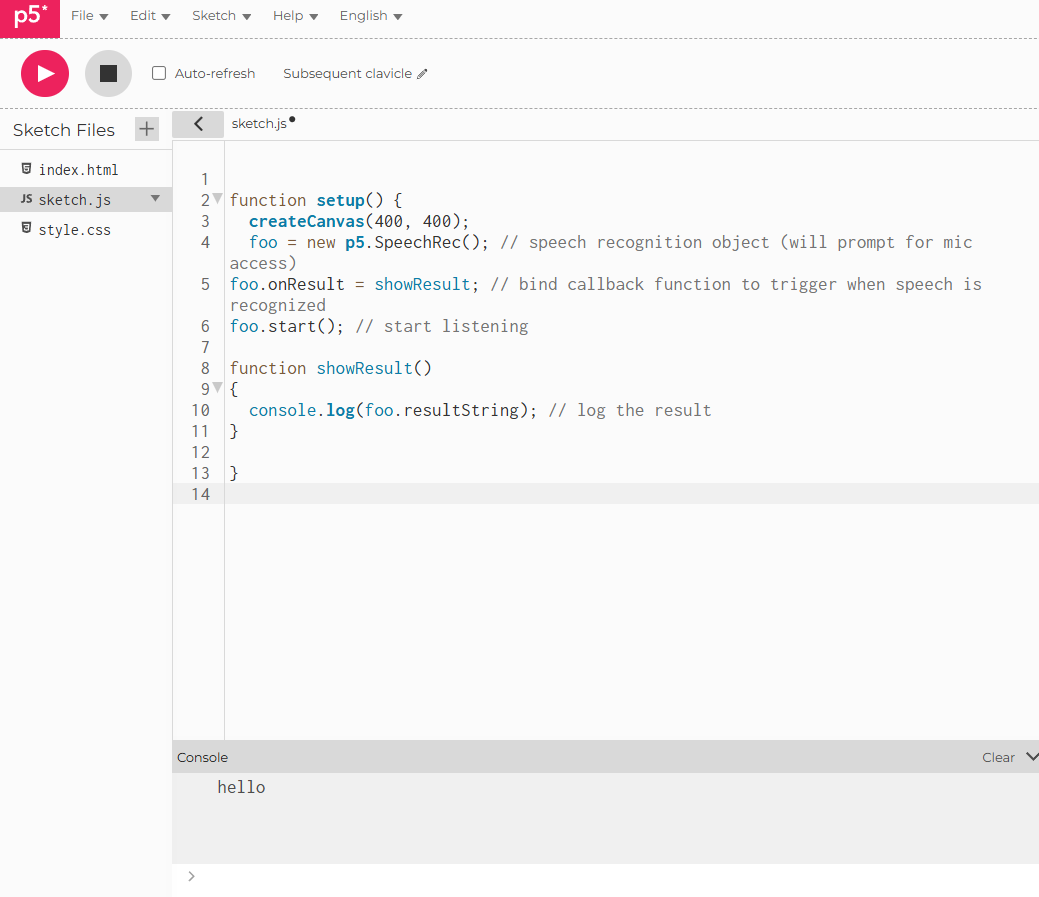
Task: Place cursor on empty line 14
Action: [629, 494]
